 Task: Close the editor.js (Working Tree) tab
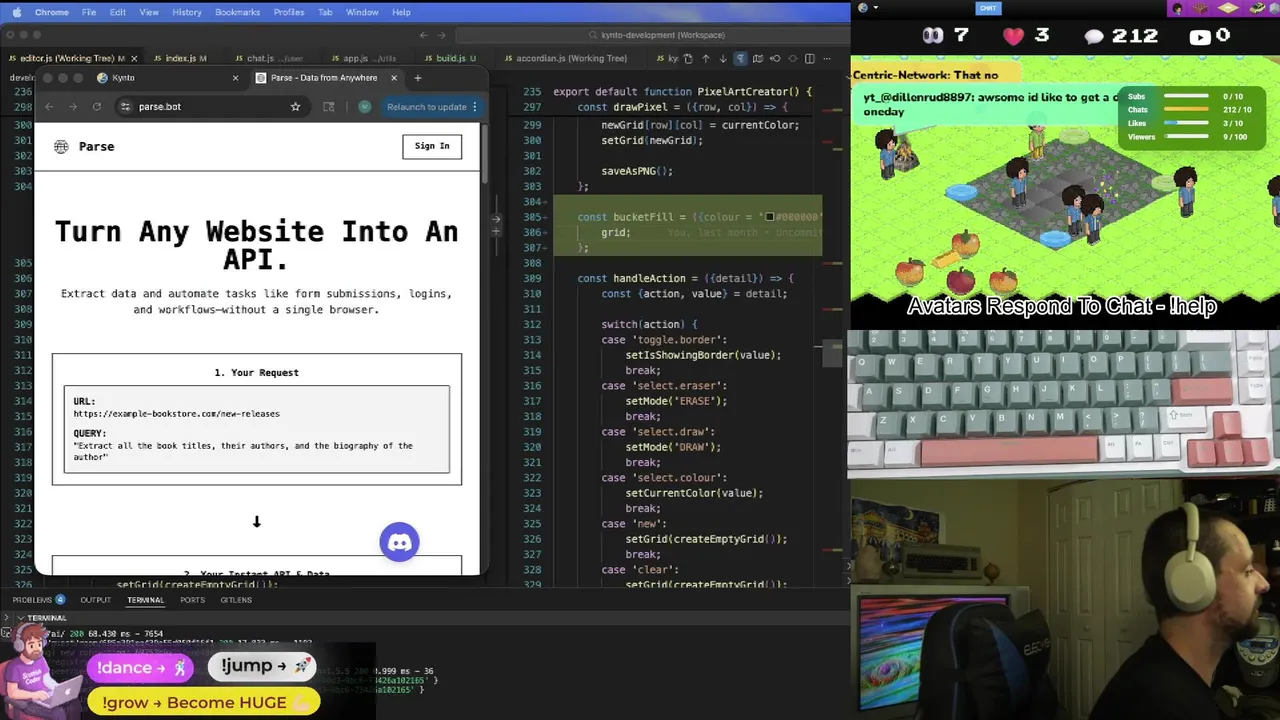tap(136, 58)
